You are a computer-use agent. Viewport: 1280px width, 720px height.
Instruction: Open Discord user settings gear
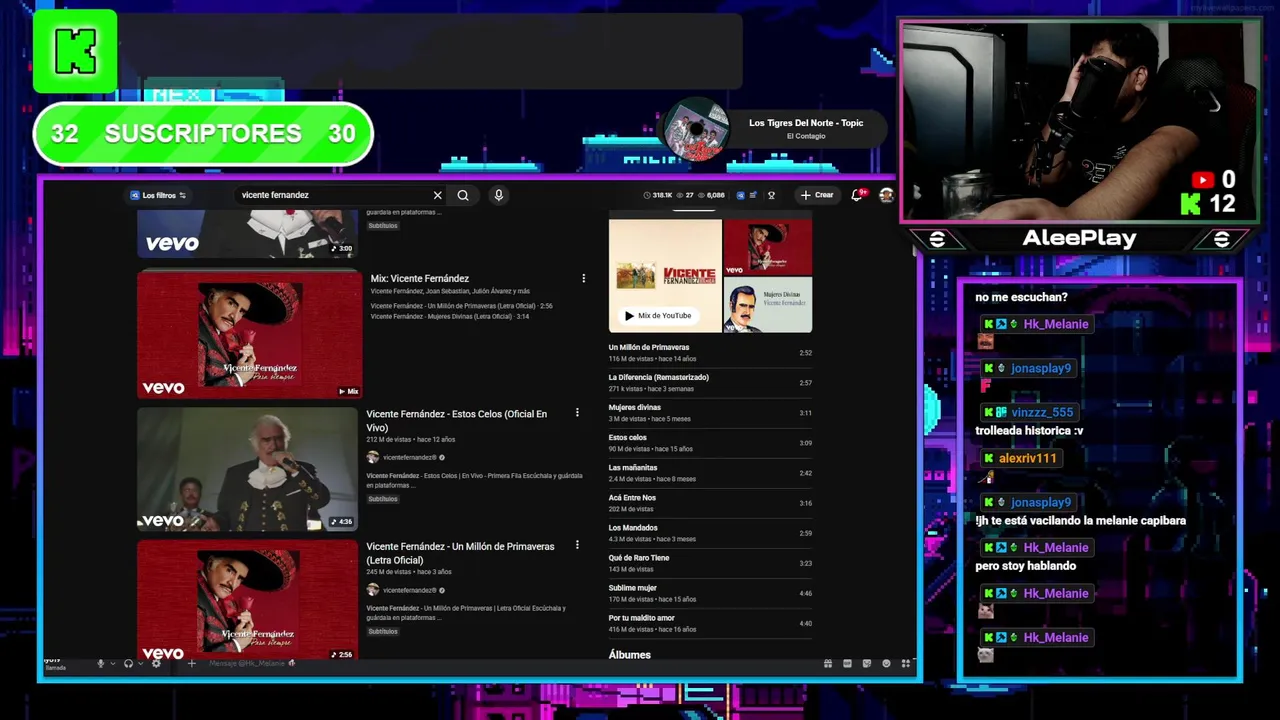(156, 664)
